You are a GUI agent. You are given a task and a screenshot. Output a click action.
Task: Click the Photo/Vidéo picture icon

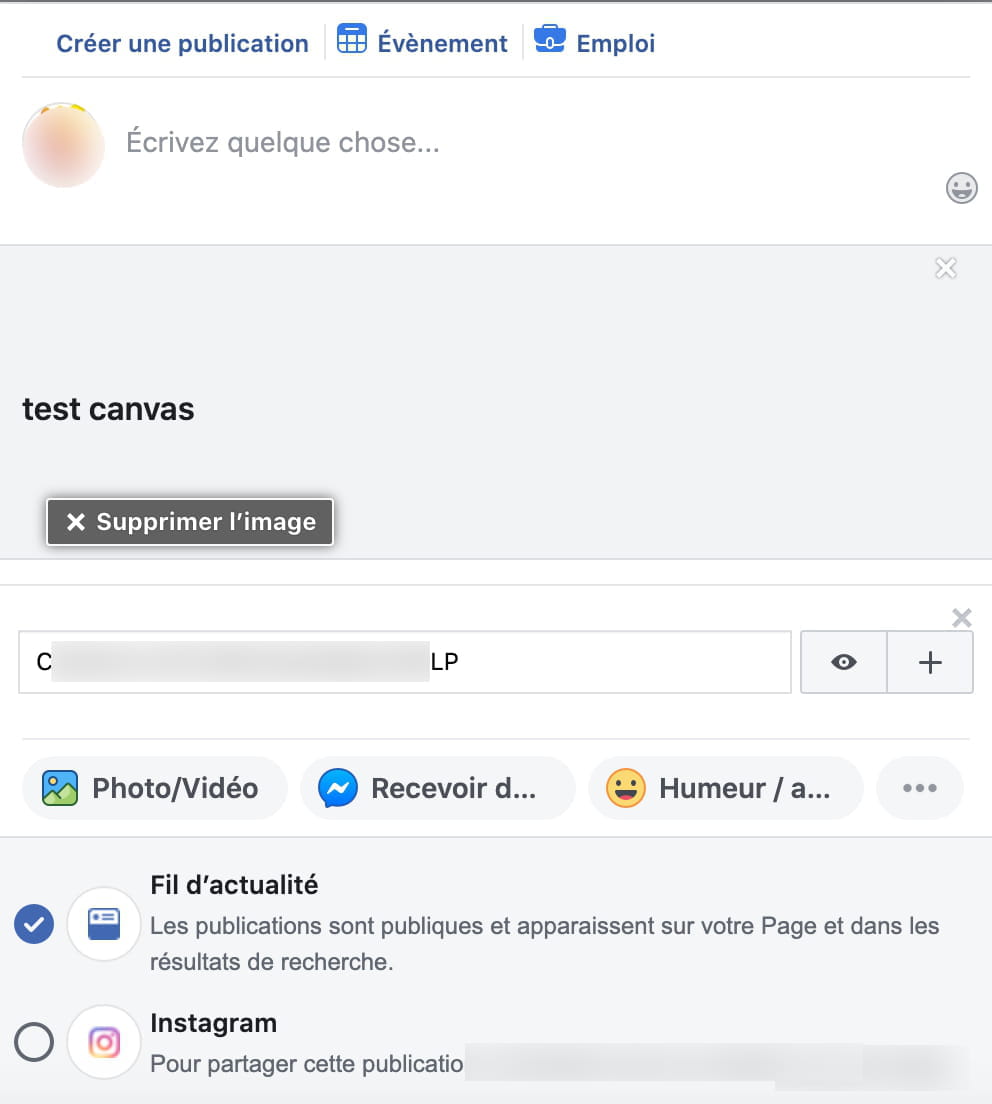60,788
